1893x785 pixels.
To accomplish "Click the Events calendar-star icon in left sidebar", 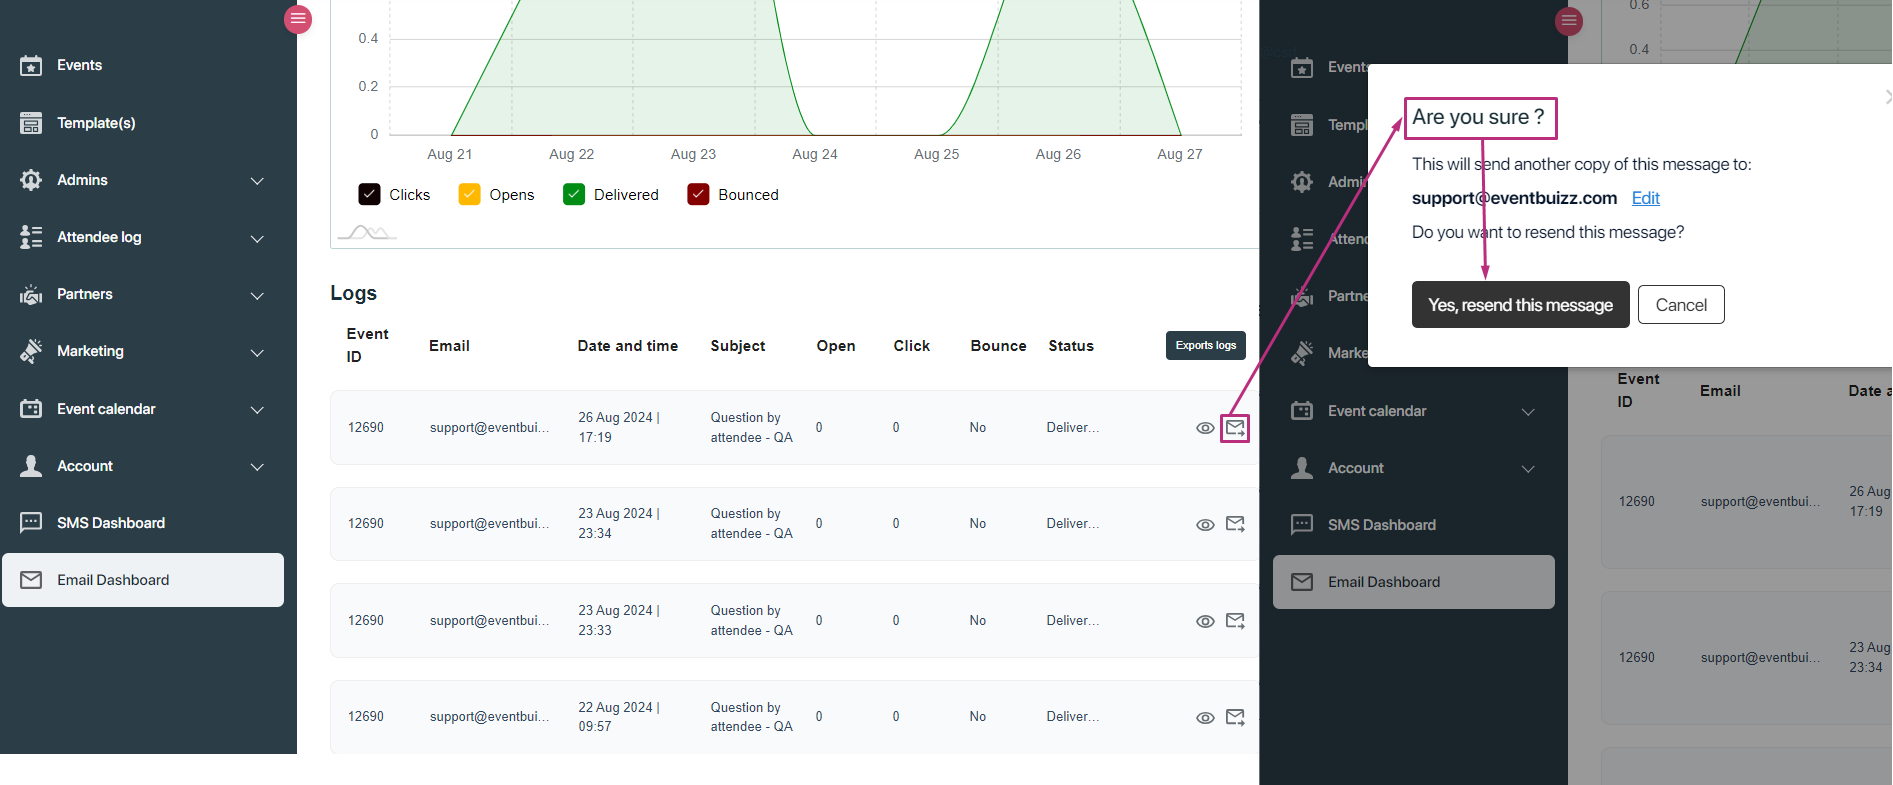I will [31, 66].
